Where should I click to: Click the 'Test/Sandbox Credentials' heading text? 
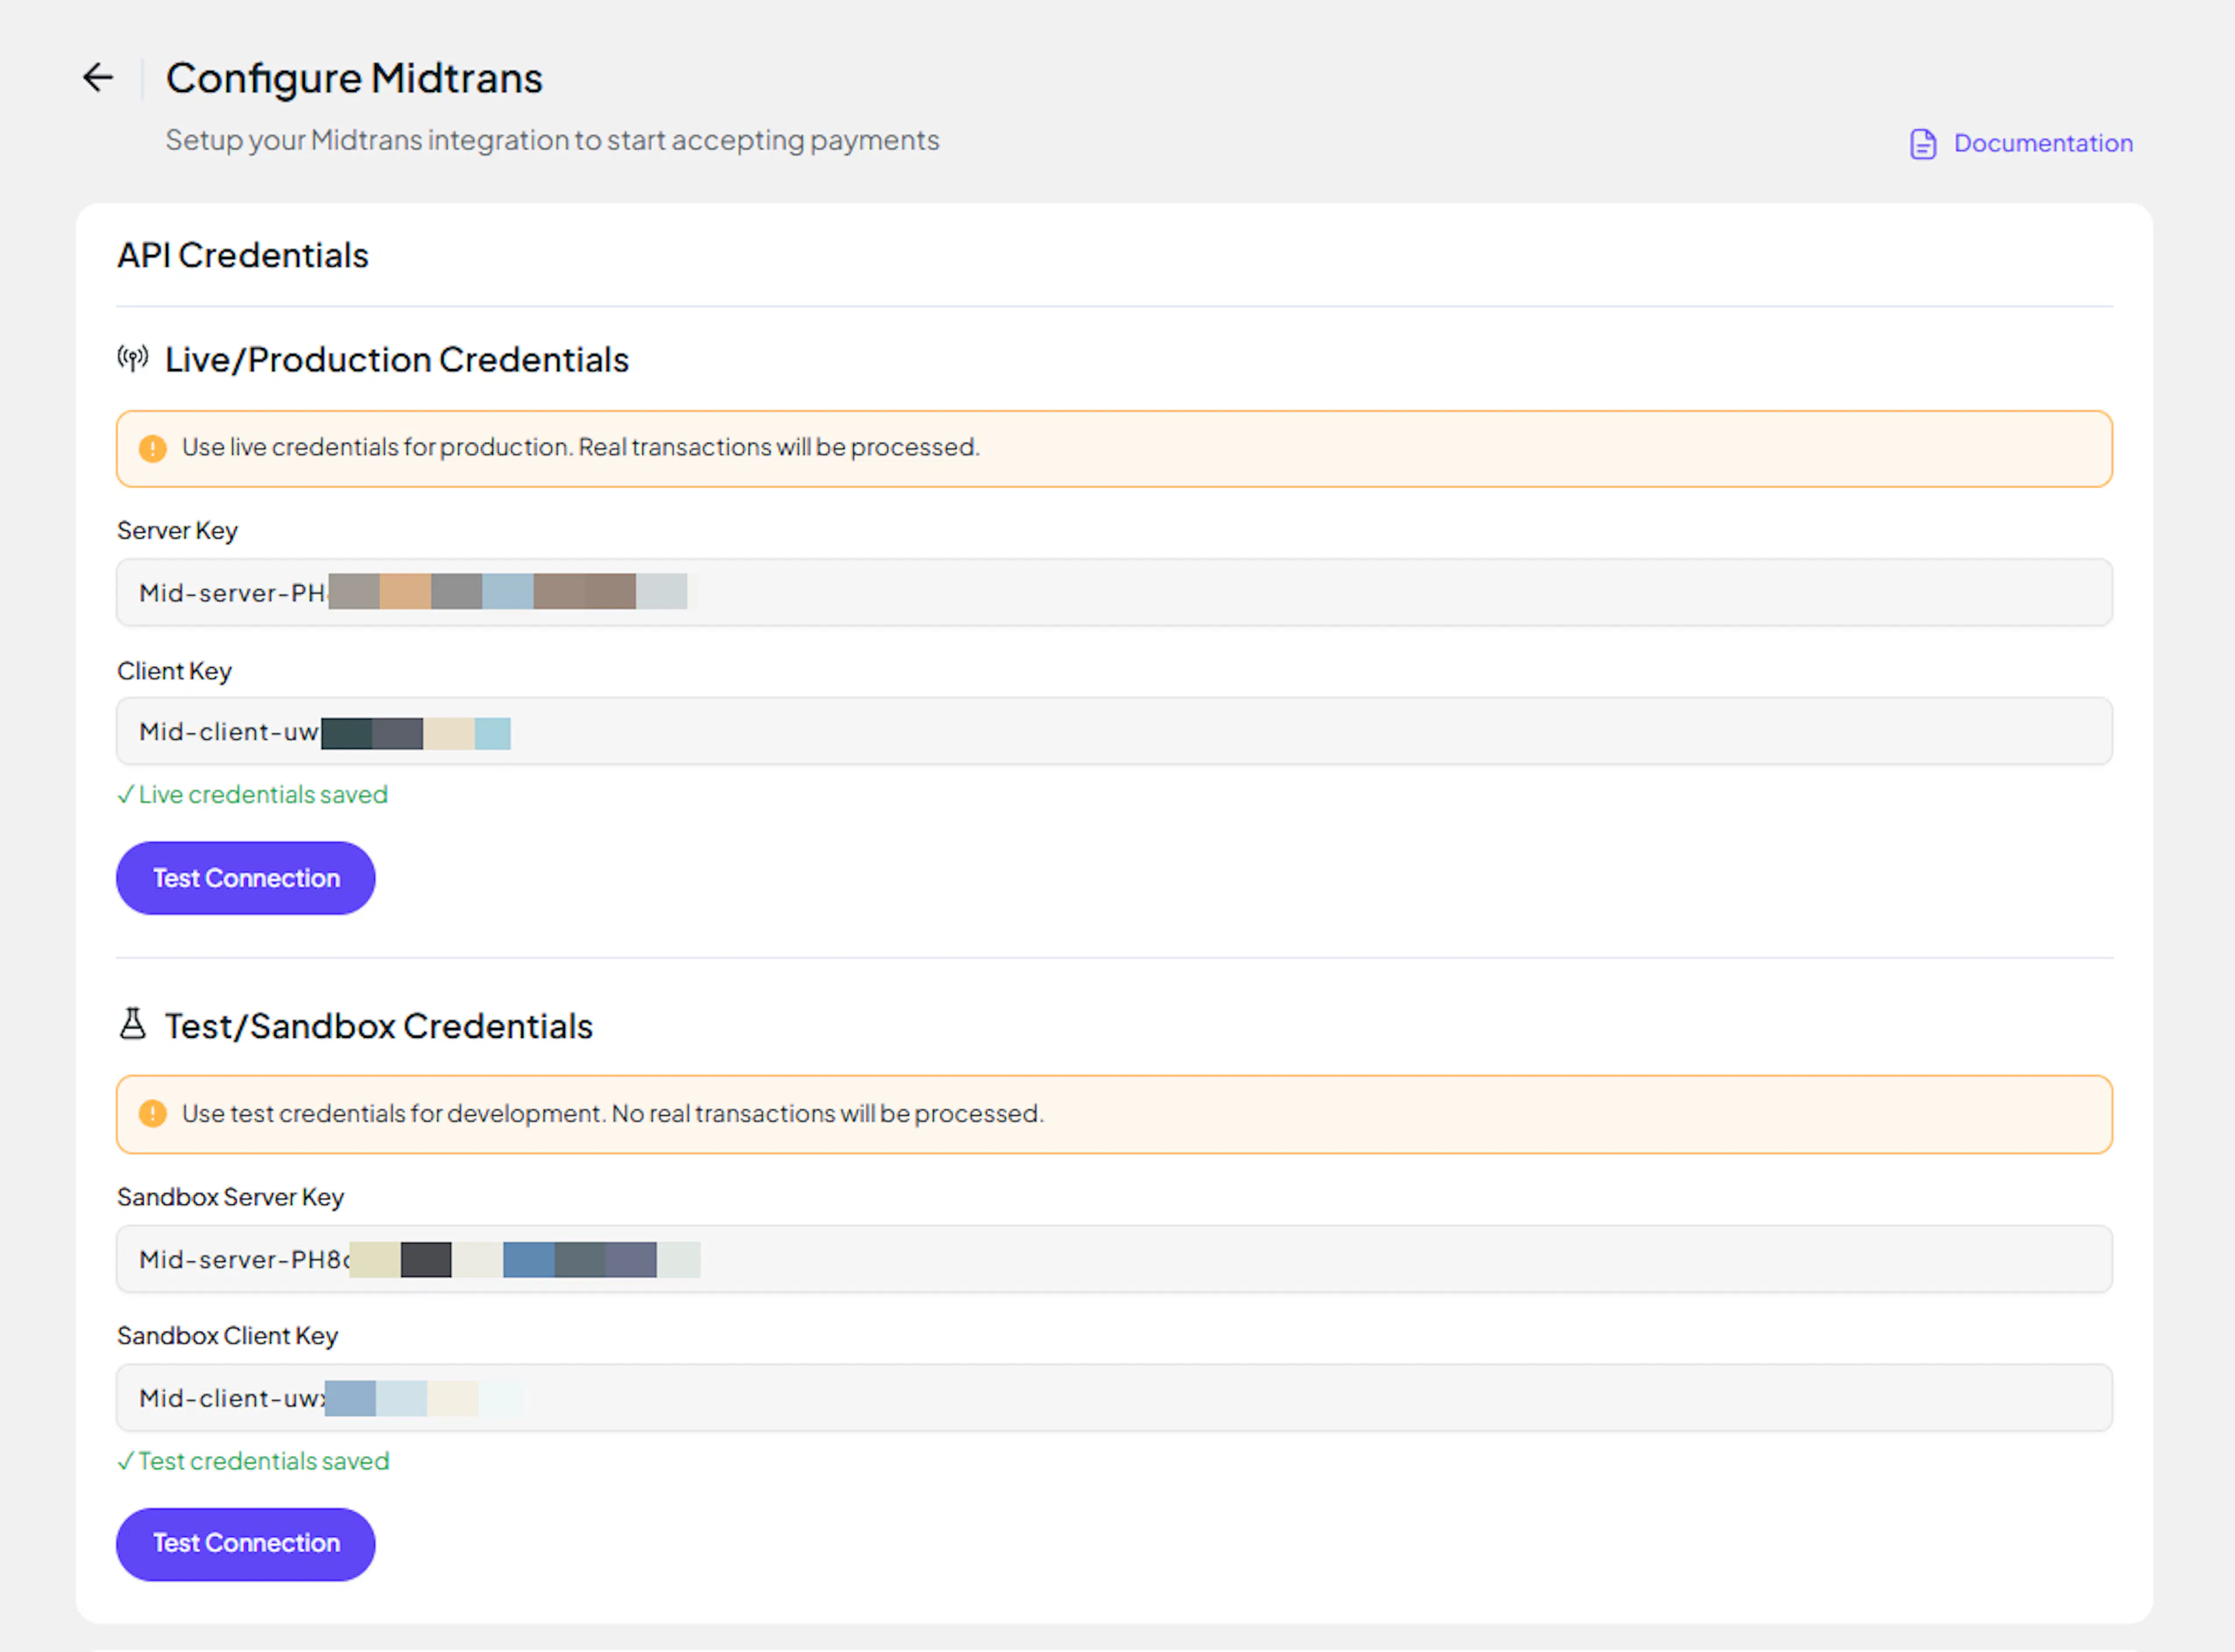click(x=379, y=1026)
